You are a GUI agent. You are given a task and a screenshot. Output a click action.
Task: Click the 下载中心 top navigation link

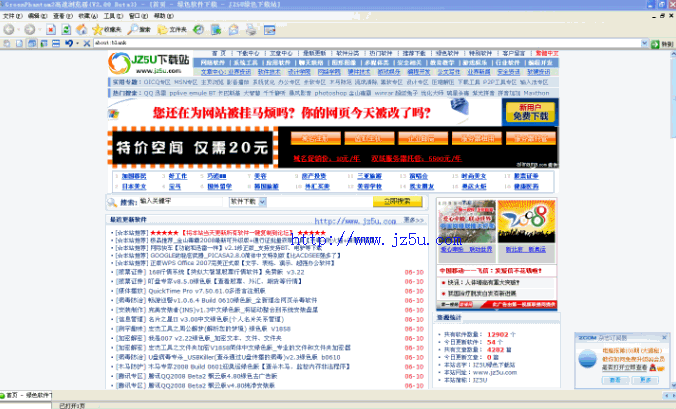point(248,53)
